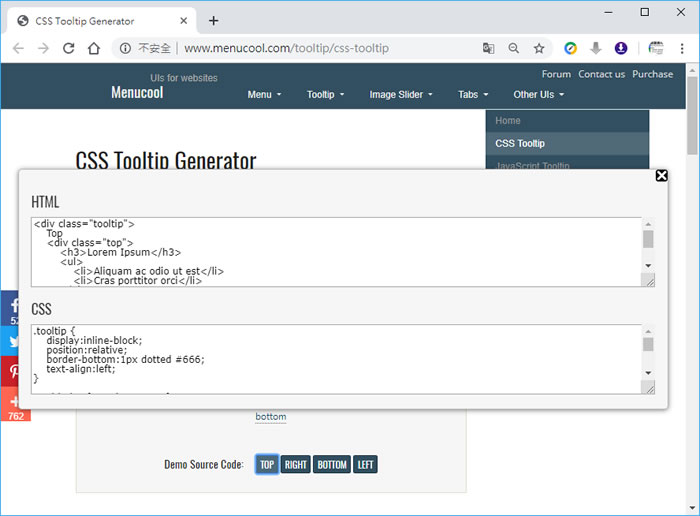Viewport: 700px width, 516px height.
Task: Open the Contact us link
Action: click(601, 74)
